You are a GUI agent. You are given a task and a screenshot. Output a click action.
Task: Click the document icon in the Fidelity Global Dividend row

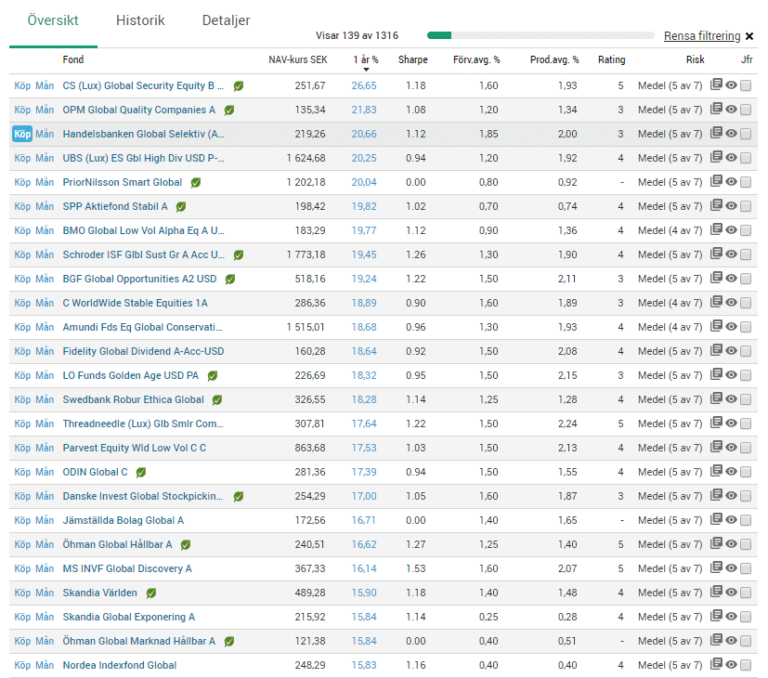(x=716, y=351)
